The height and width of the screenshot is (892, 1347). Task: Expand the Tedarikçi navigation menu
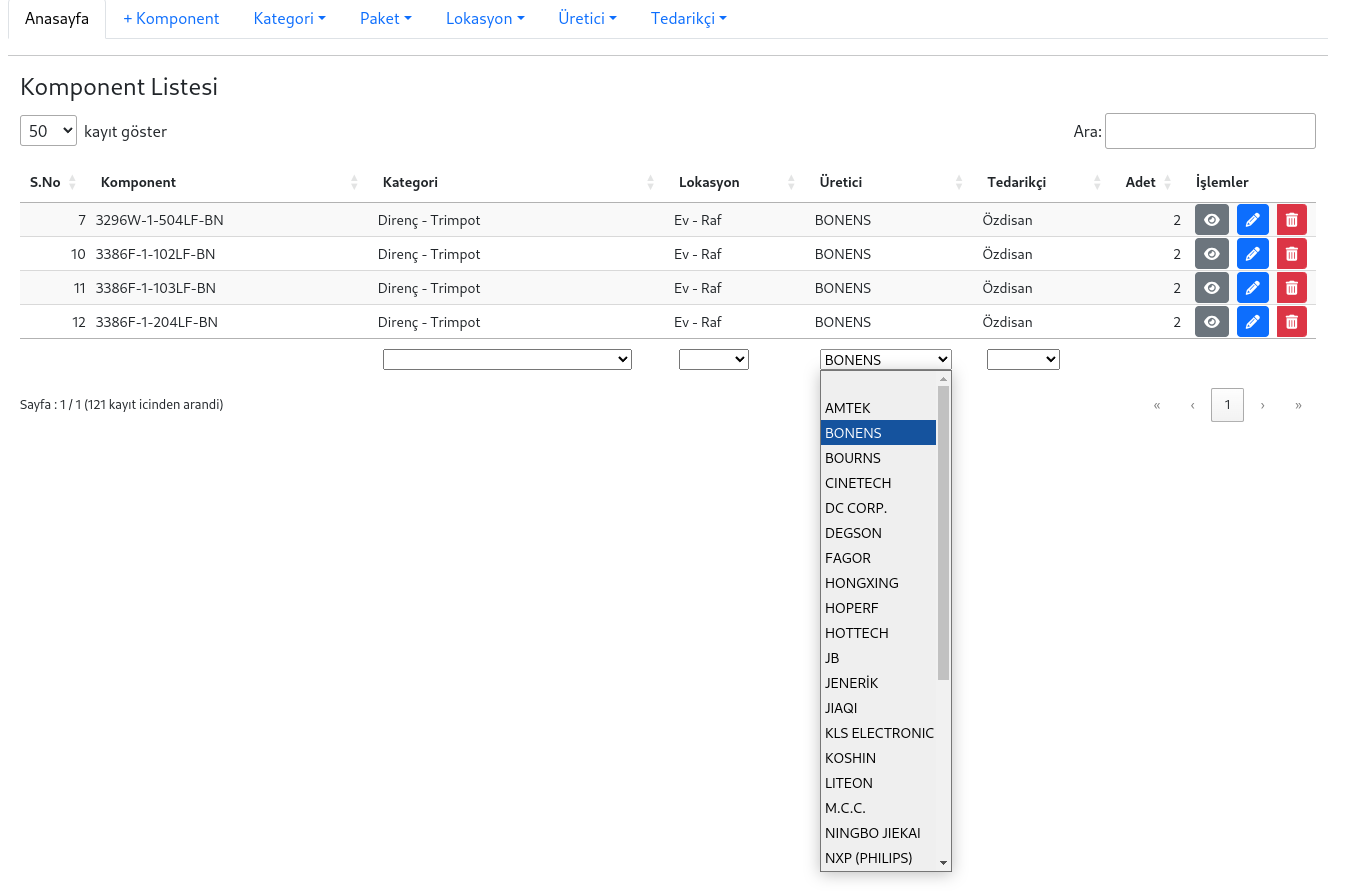(x=689, y=19)
